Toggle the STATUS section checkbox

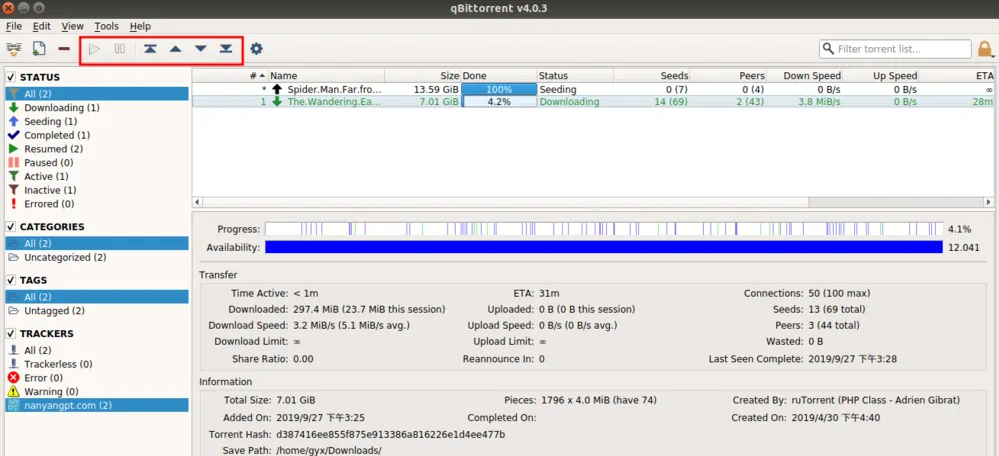[x=11, y=77]
